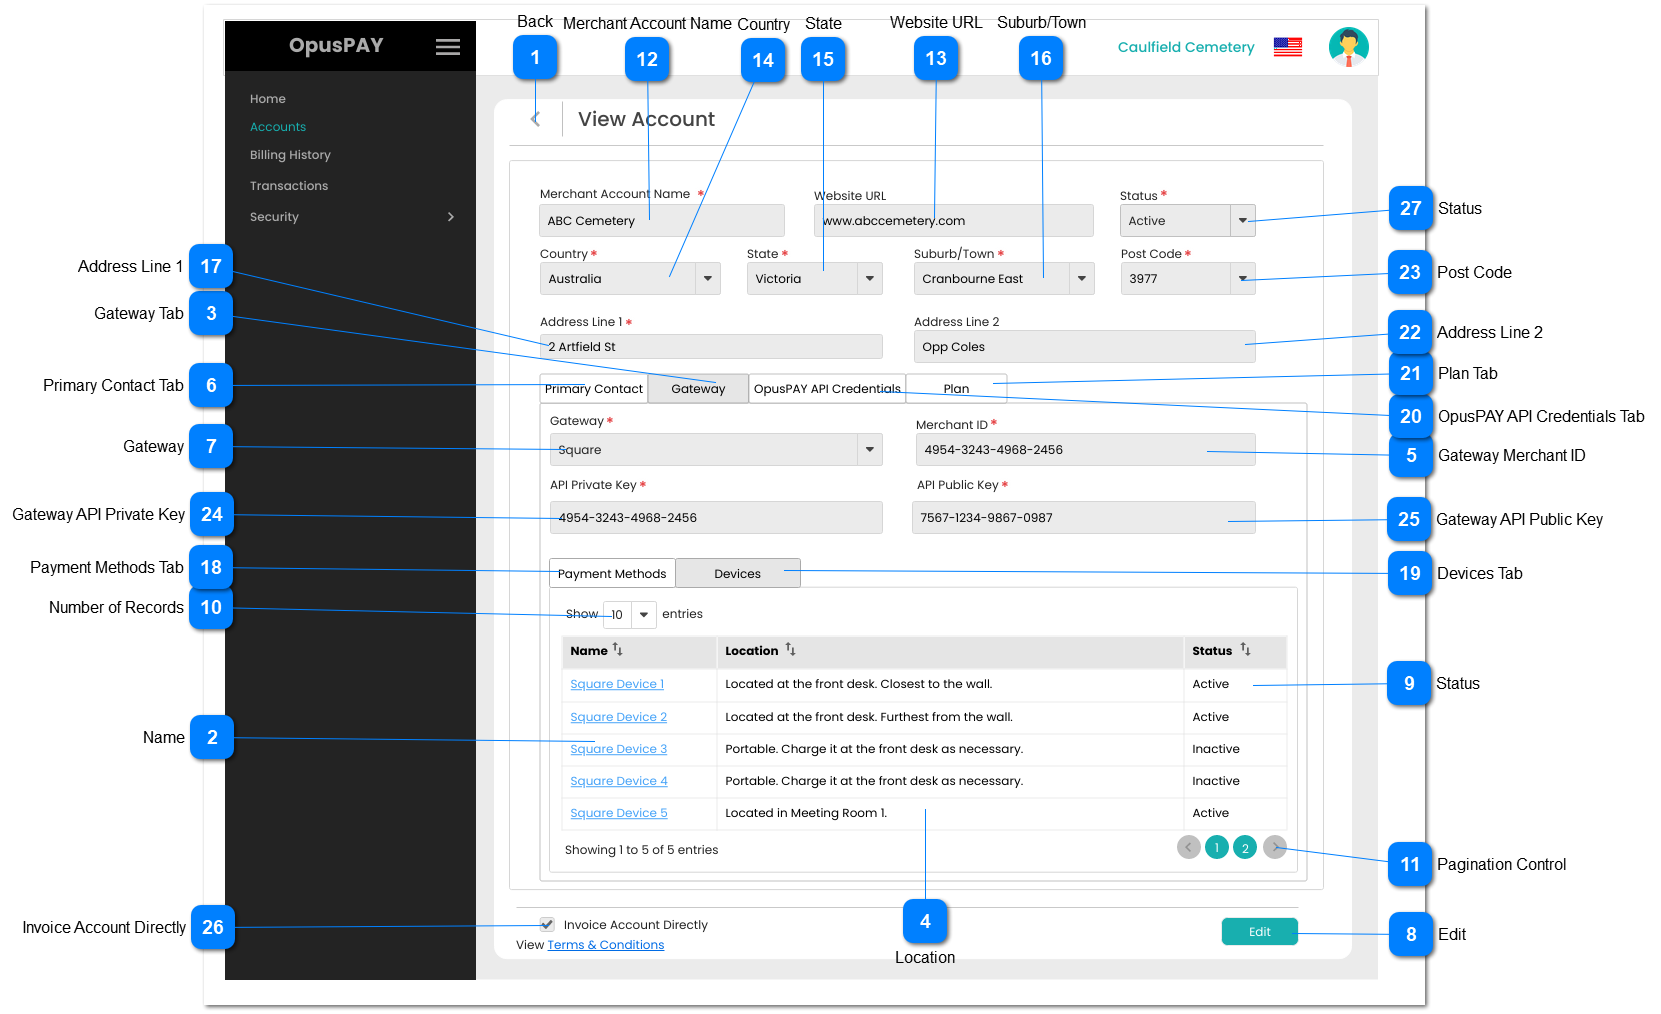This screenshot has height=1014, width=1661.
Task: Switch to the OpusPAY API Credentials tab
Action: point(827,389)
